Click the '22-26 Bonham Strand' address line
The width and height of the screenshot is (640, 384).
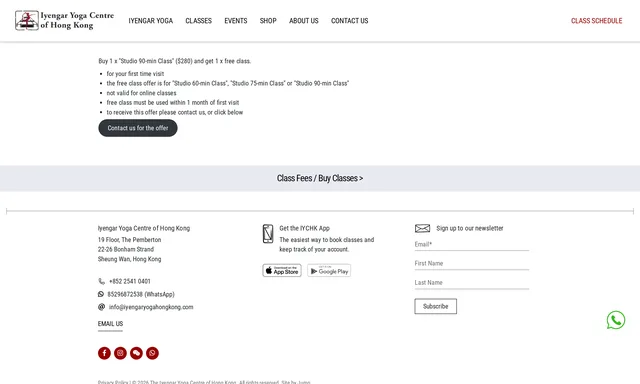126,249
